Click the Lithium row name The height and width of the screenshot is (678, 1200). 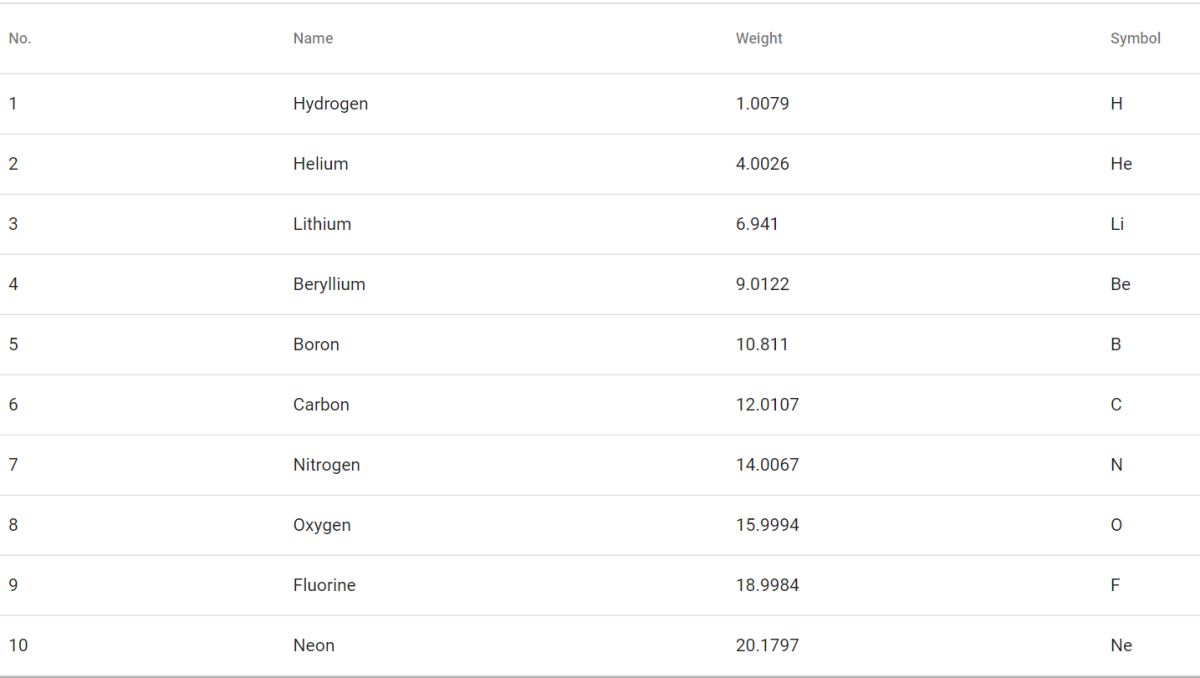[322, 224]
